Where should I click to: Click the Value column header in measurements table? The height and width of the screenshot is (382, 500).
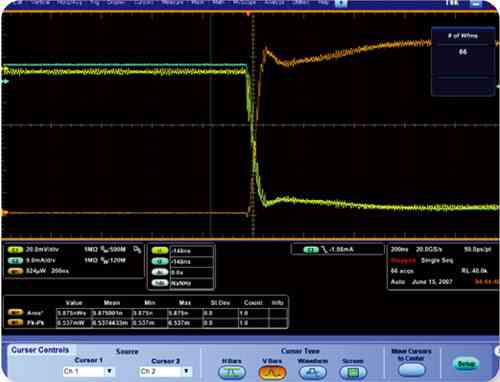74,303
